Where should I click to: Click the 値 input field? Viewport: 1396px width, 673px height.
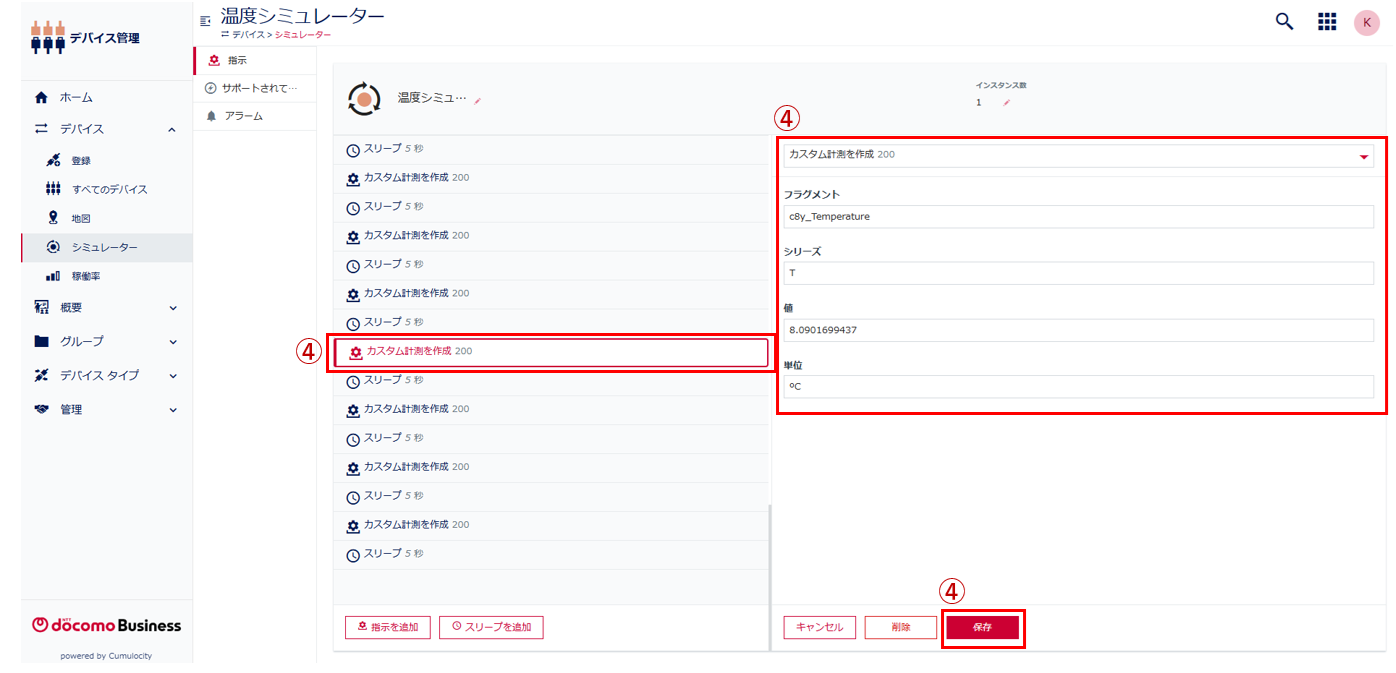(1078, 330)
